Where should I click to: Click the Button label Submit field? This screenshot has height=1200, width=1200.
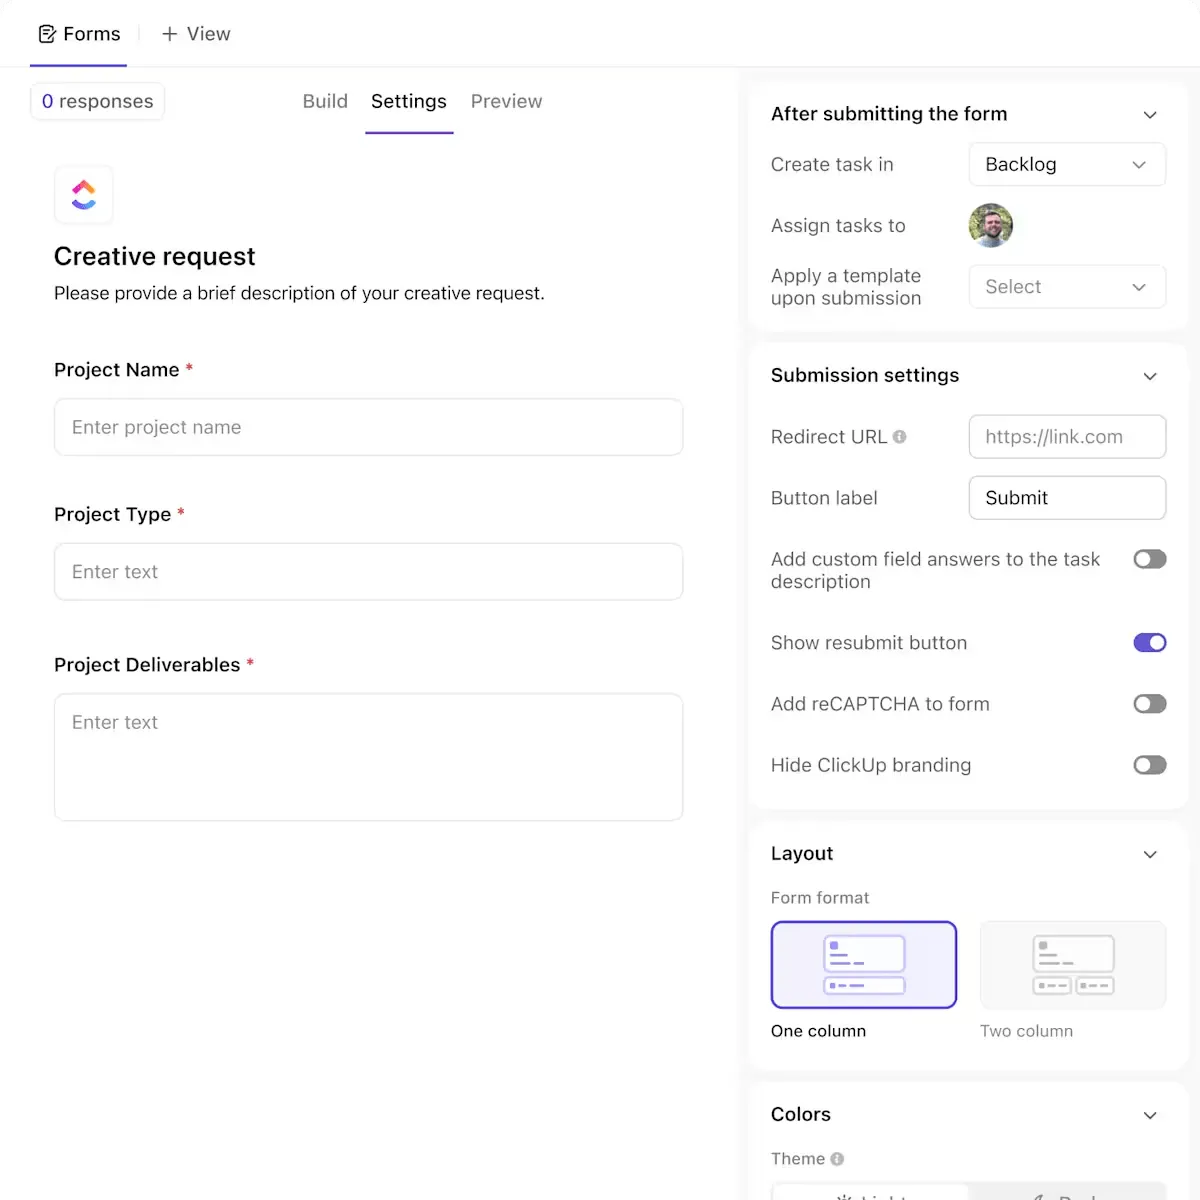coord(1067,498)
